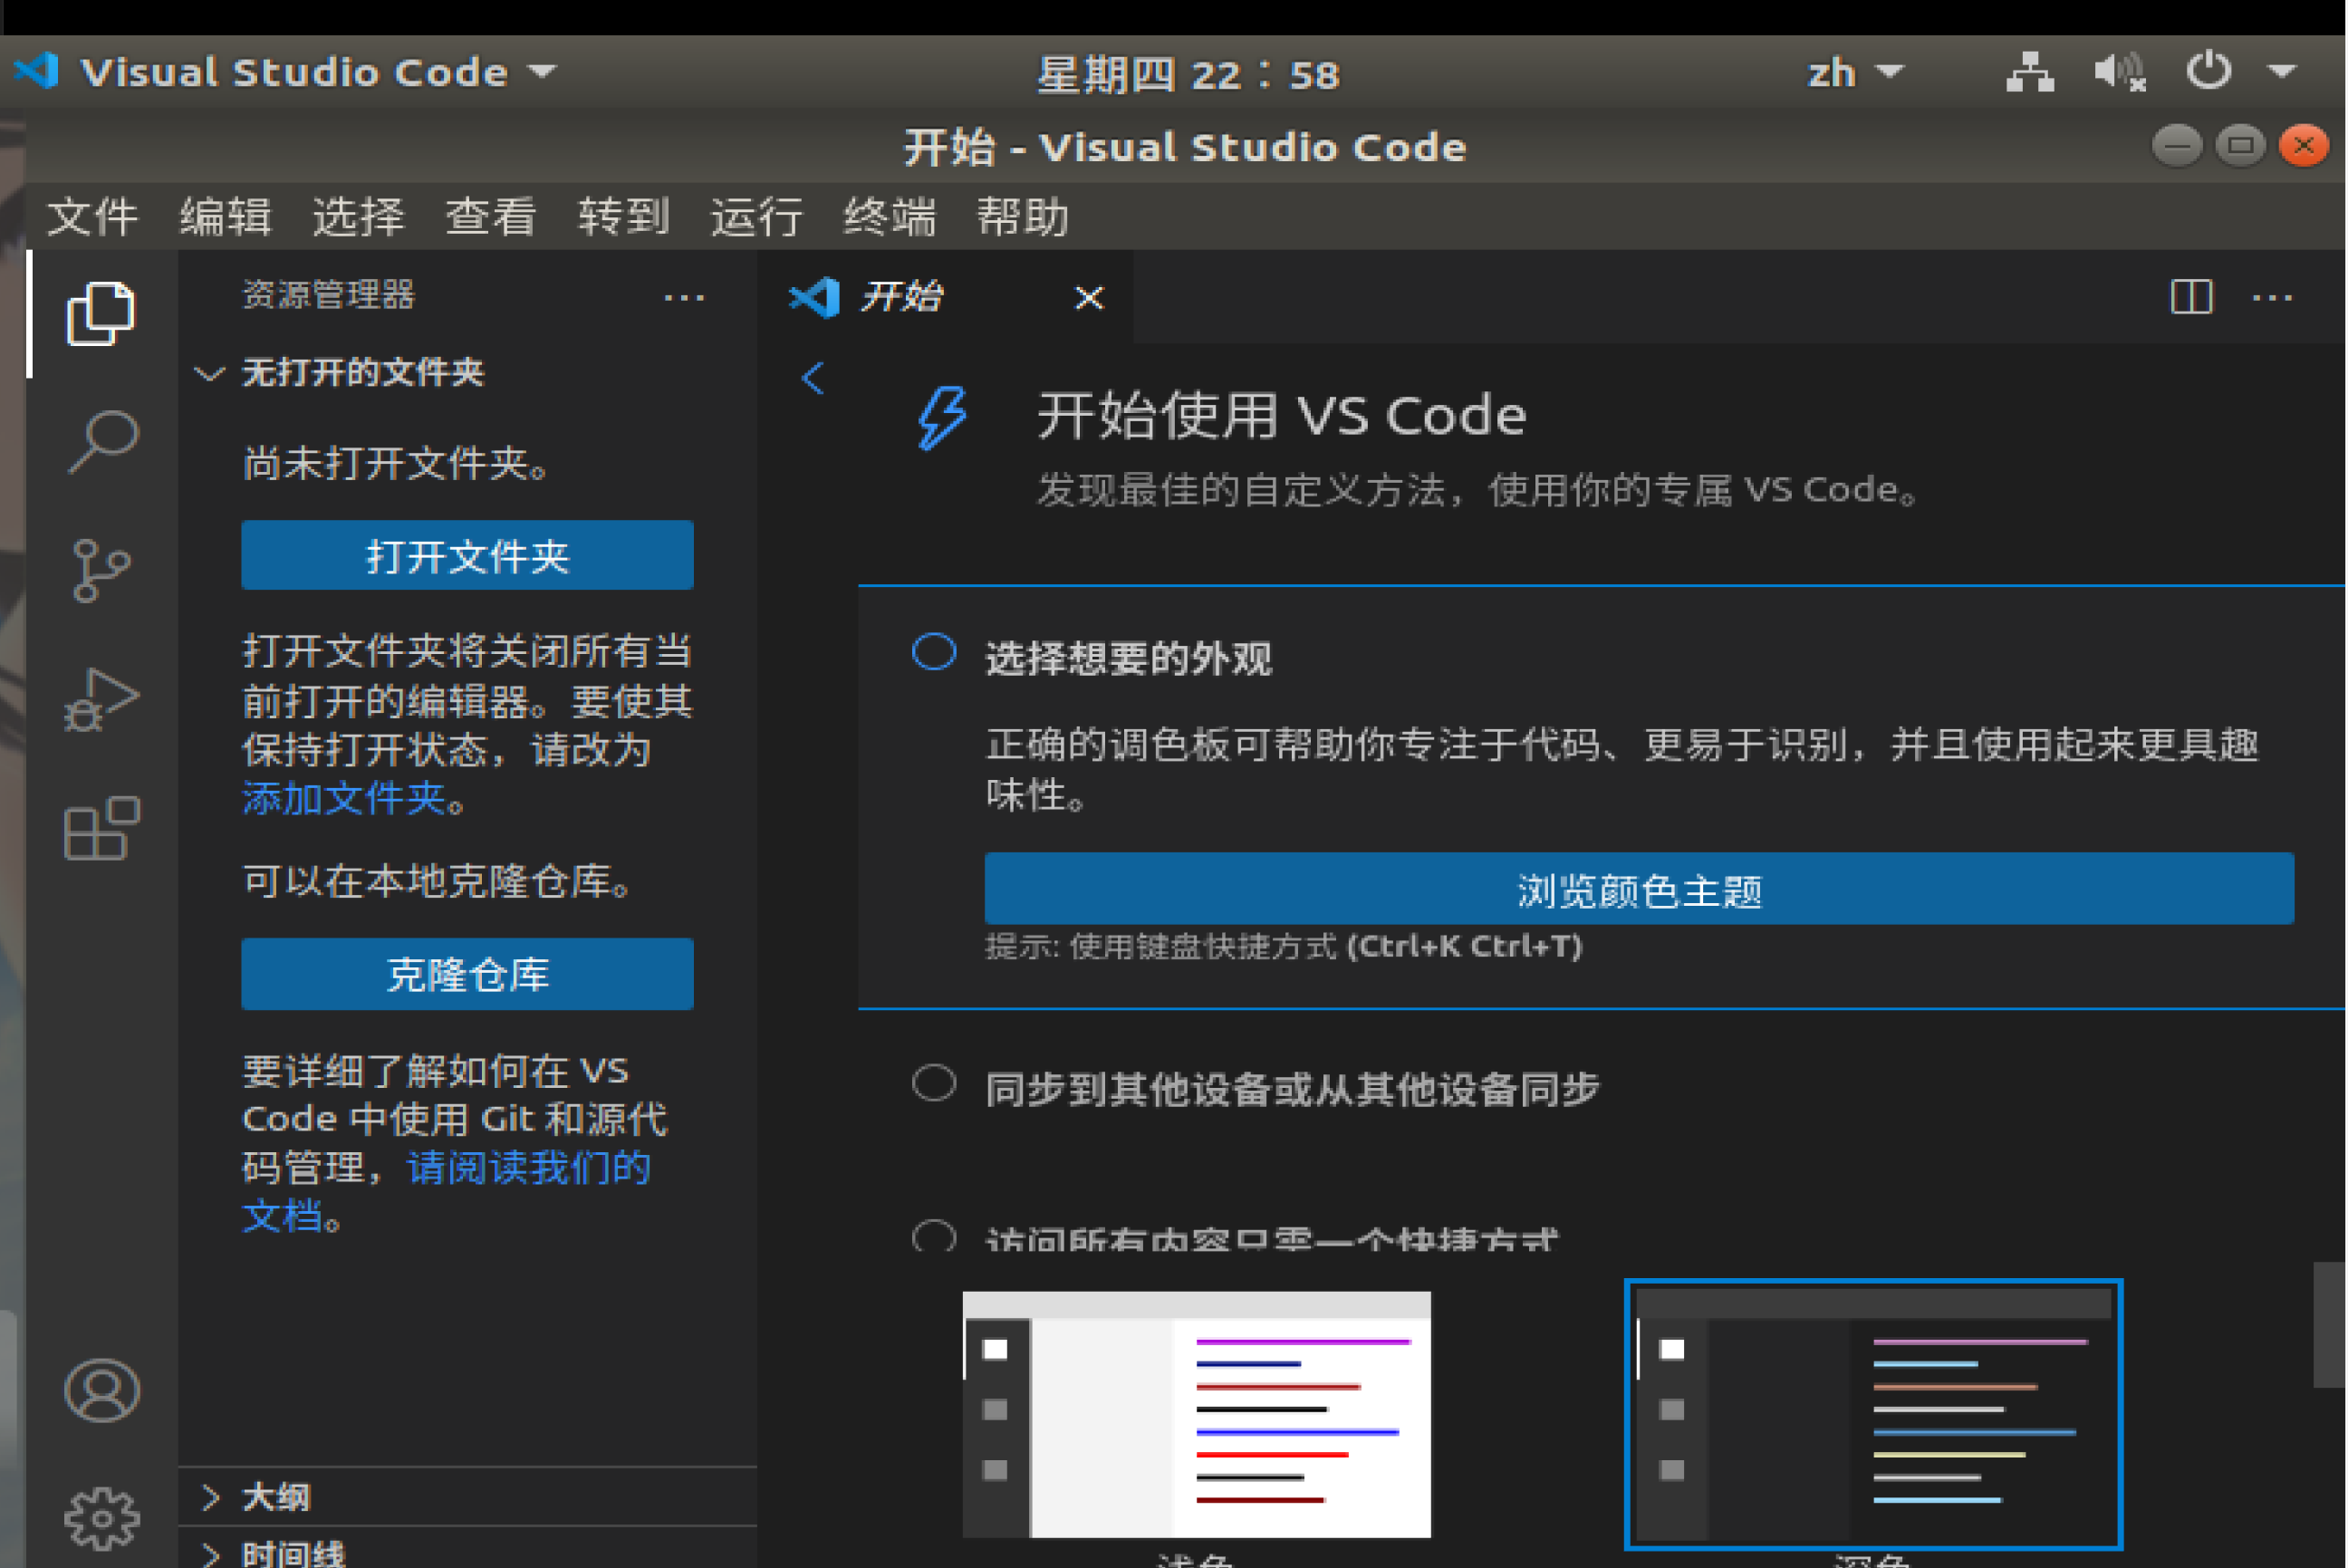Select the 同步到其他设备 step circle

pos(934,1083)
